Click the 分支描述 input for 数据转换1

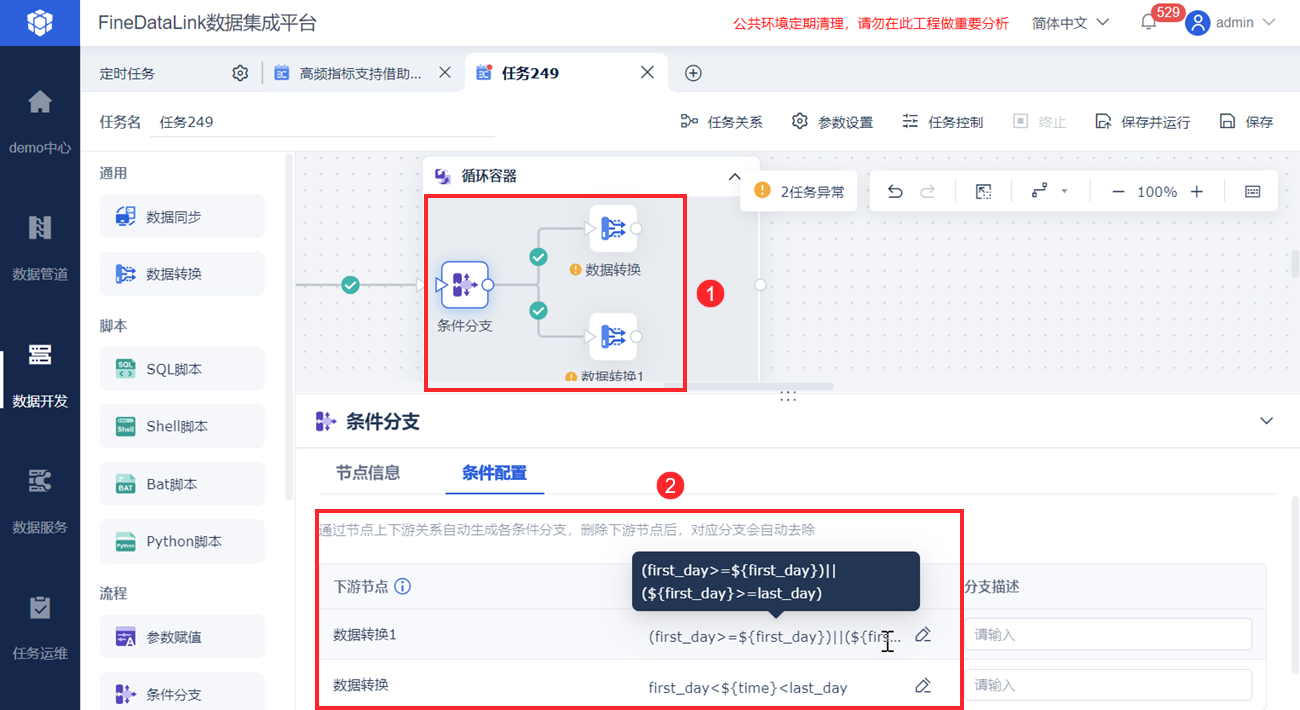[x=1108, y=635]
